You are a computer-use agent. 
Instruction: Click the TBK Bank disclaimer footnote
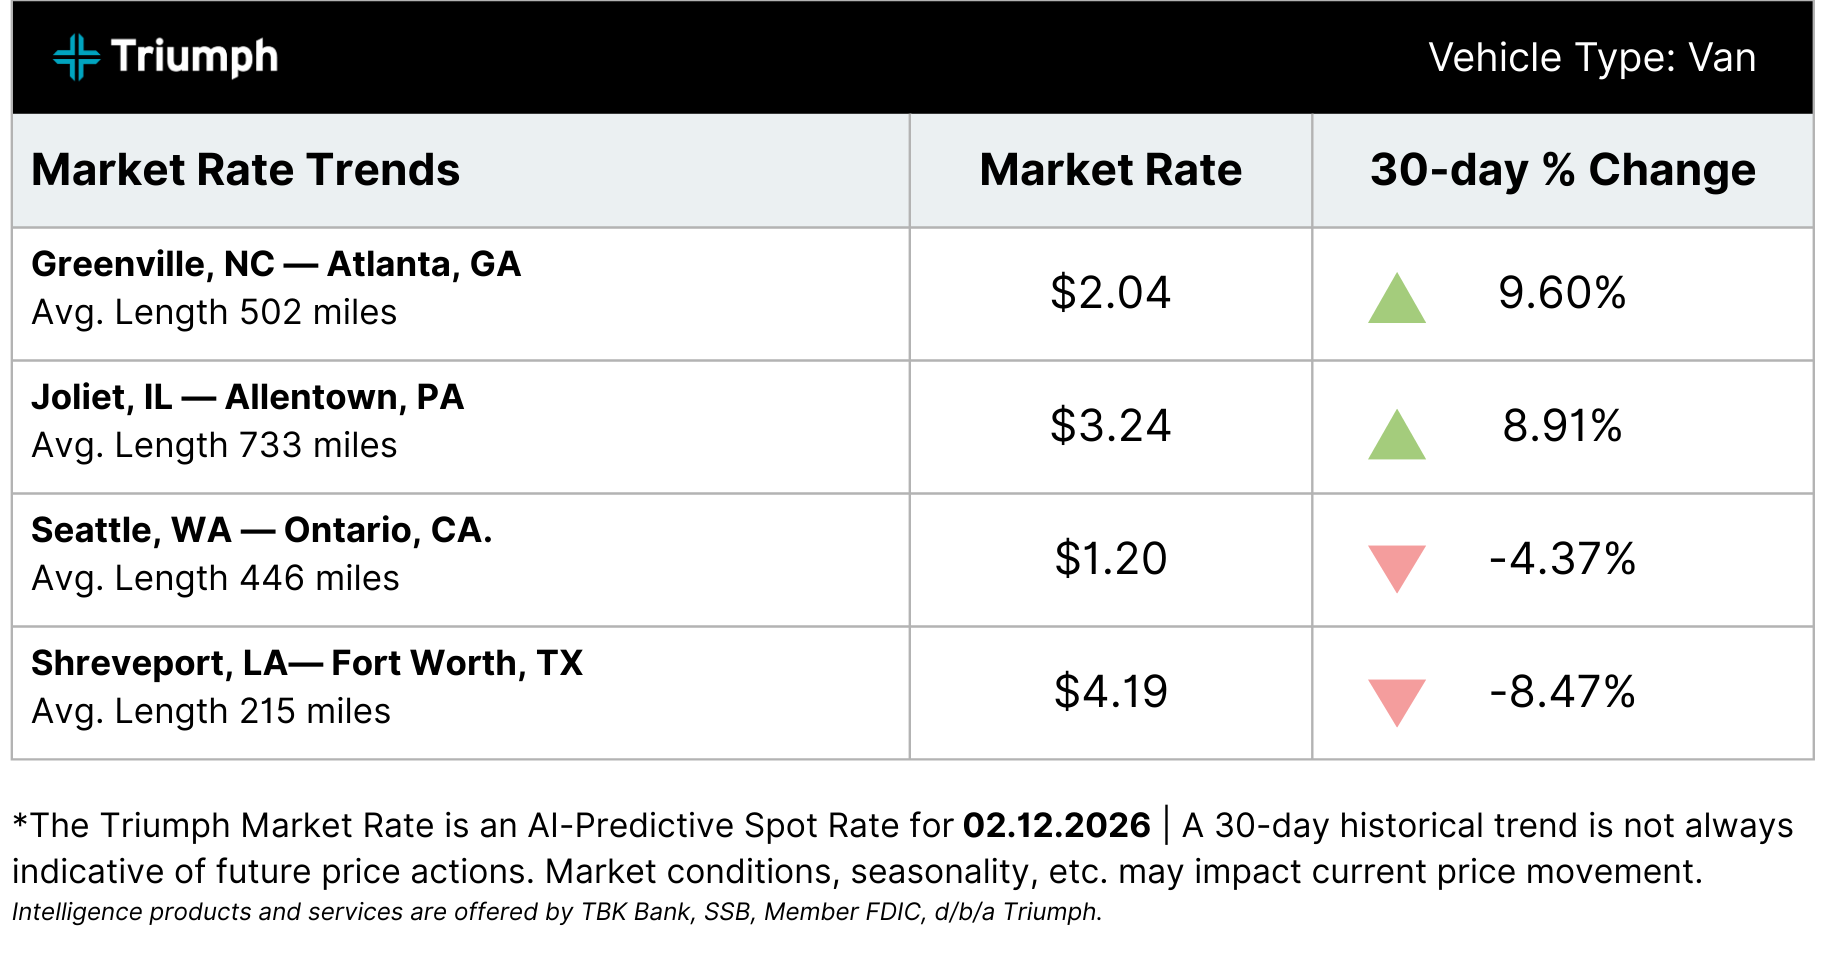click(x=556, y=912)
